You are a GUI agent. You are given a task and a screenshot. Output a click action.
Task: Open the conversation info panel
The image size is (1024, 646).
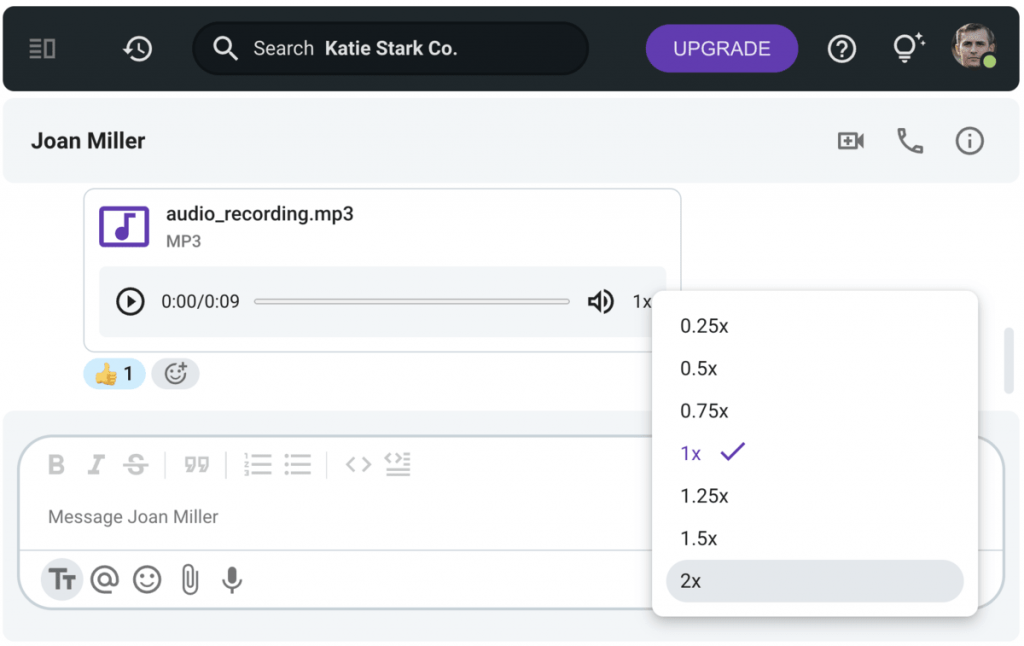point(969,141)
